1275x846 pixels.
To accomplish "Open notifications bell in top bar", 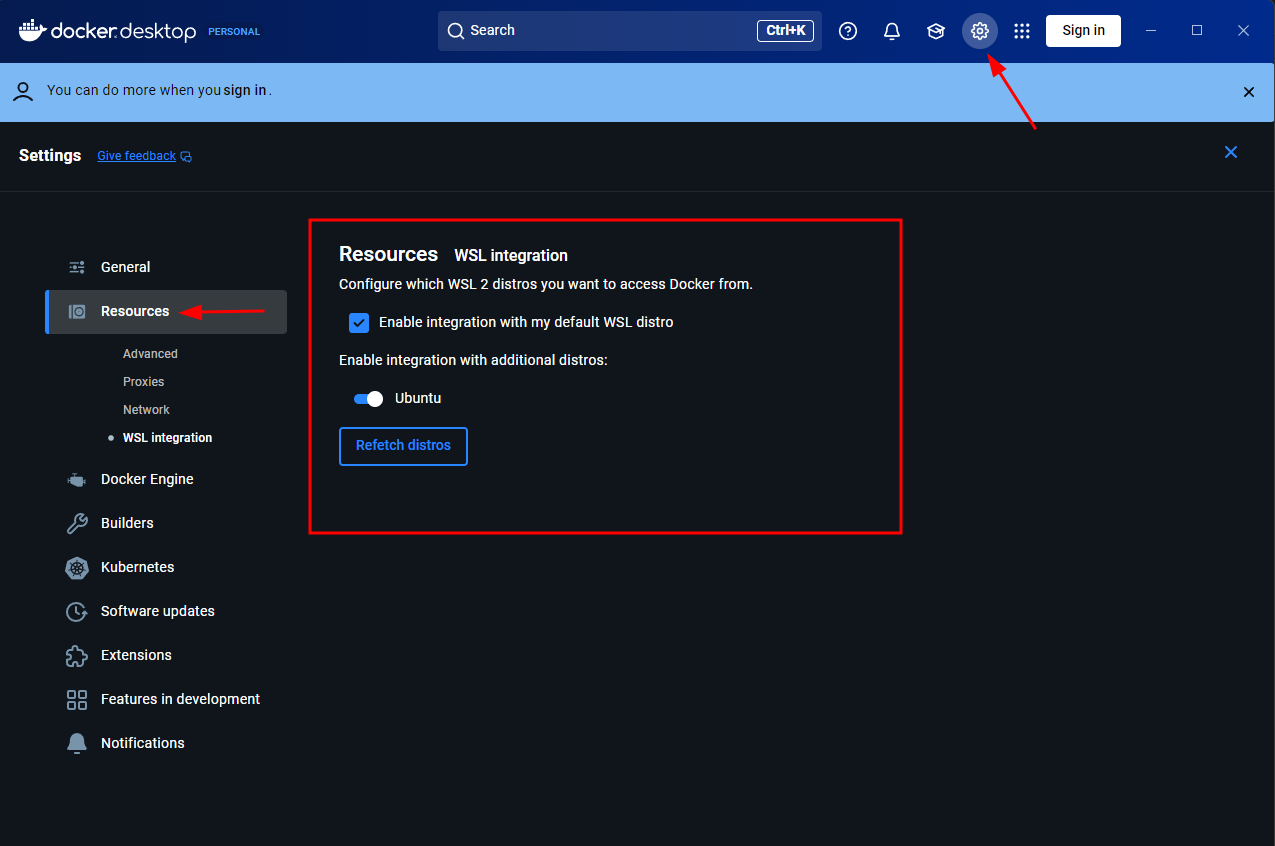I will point(892,31).
